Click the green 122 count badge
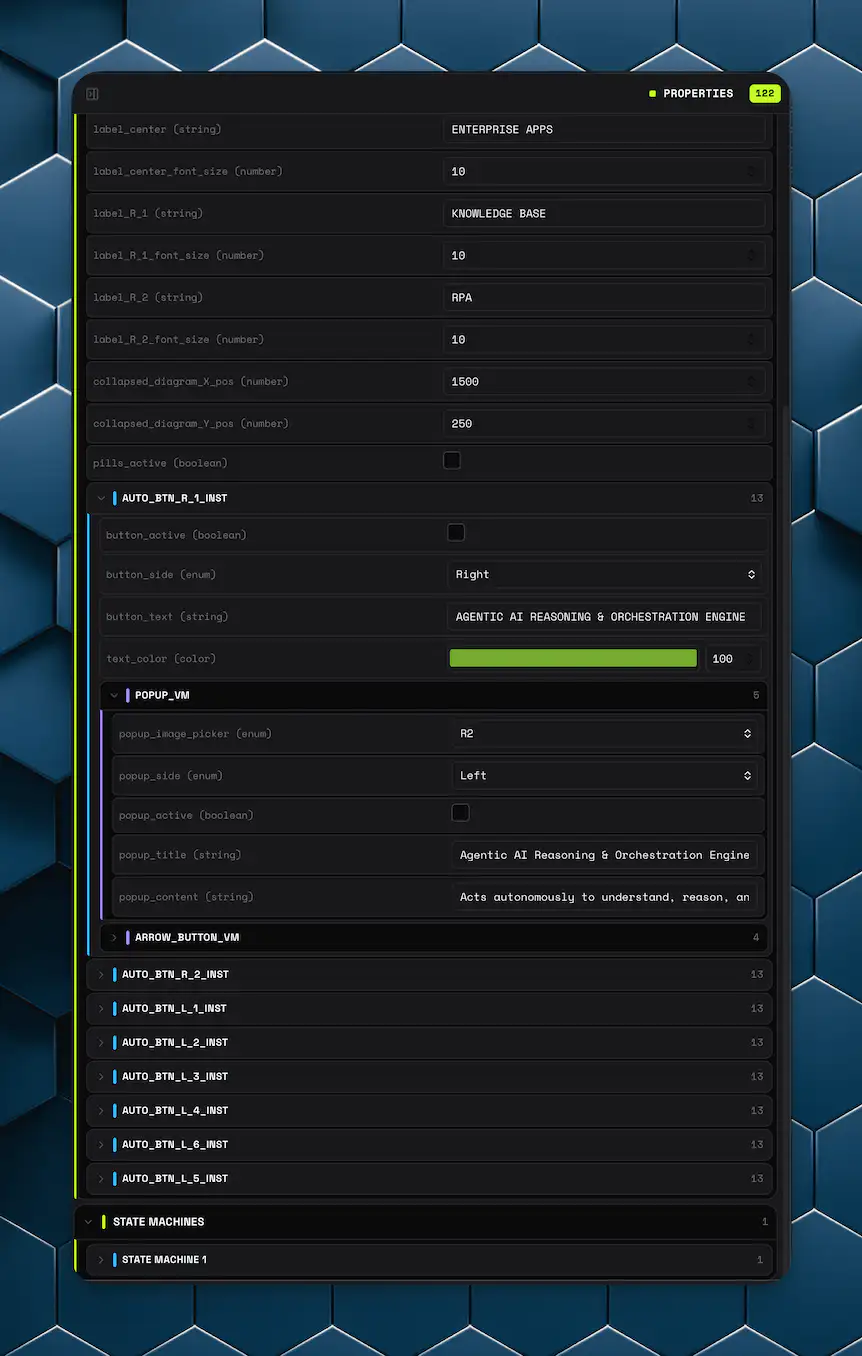The height and width of the screenshot is (1356, 862). tap(765, 93)
